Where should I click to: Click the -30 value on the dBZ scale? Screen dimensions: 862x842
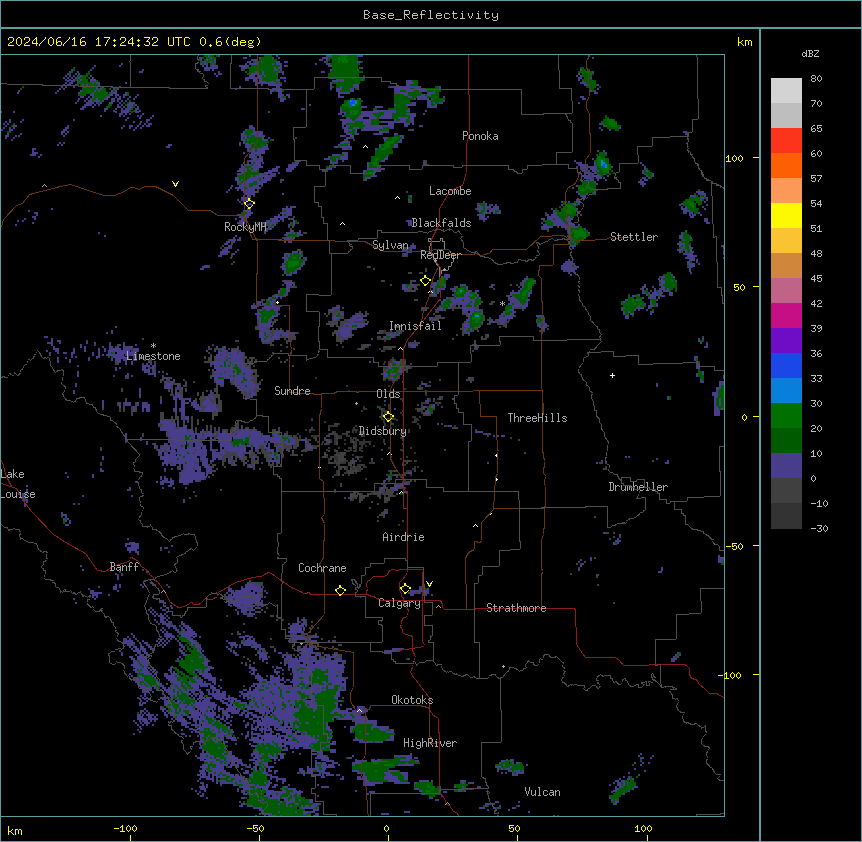pos(819,528)
